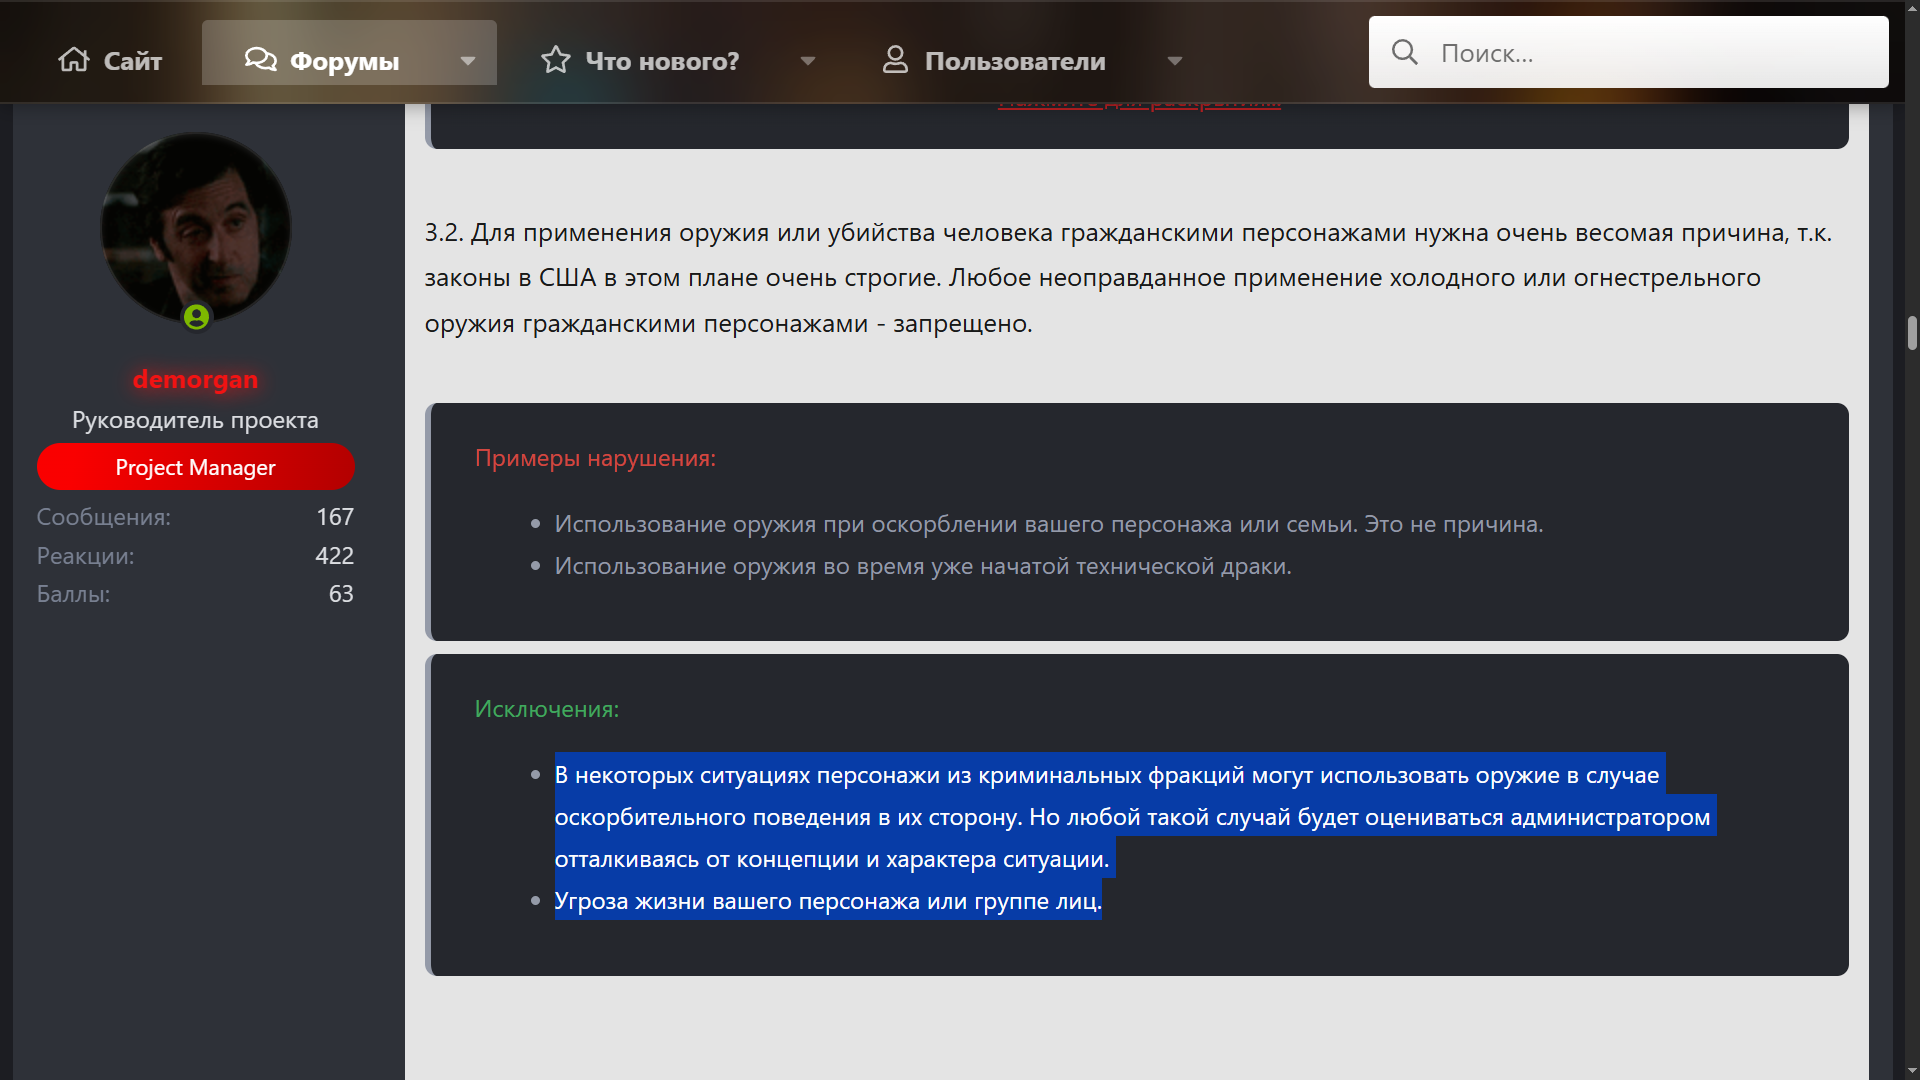
Task: Click the Project Manager red badge
Action: [195, 467]
